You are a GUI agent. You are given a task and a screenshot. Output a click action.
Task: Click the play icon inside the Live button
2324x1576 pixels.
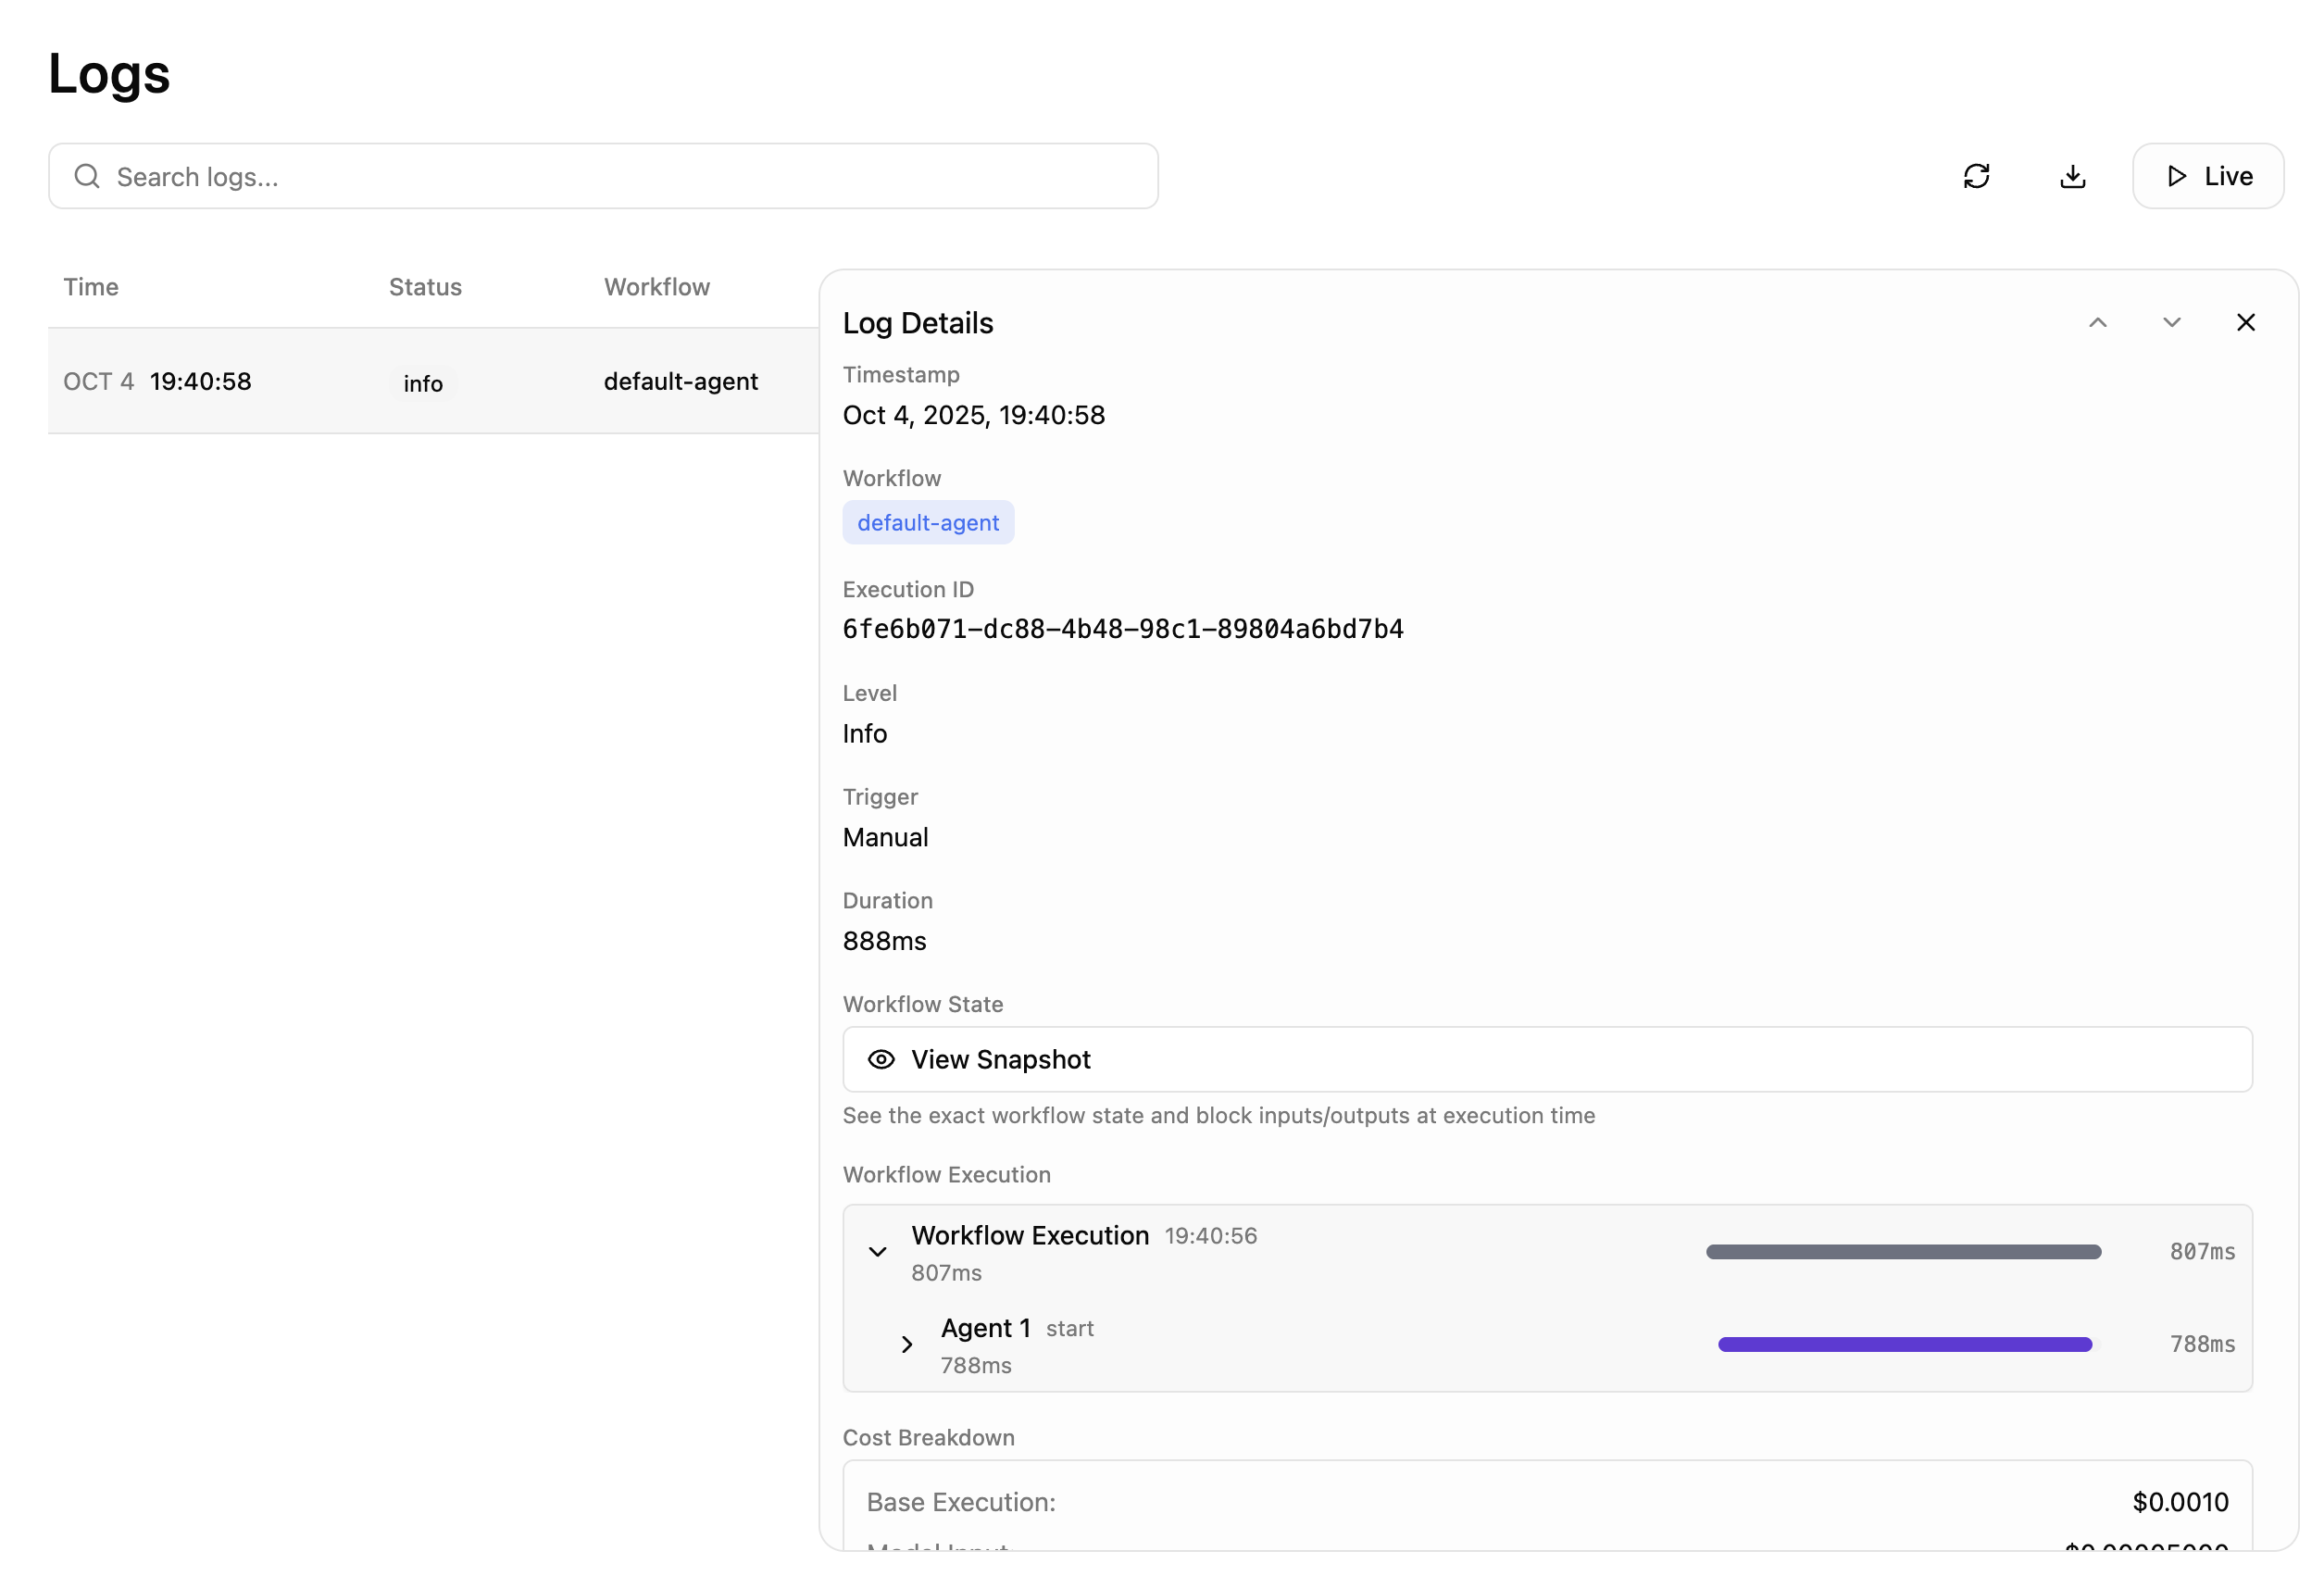pyautogui.click(x=2176, y=176)
